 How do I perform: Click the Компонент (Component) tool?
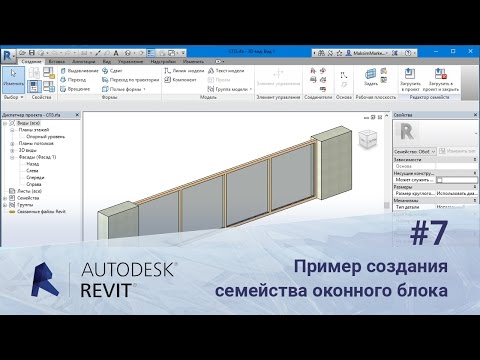pyautogui.click(x=180, y=80)
